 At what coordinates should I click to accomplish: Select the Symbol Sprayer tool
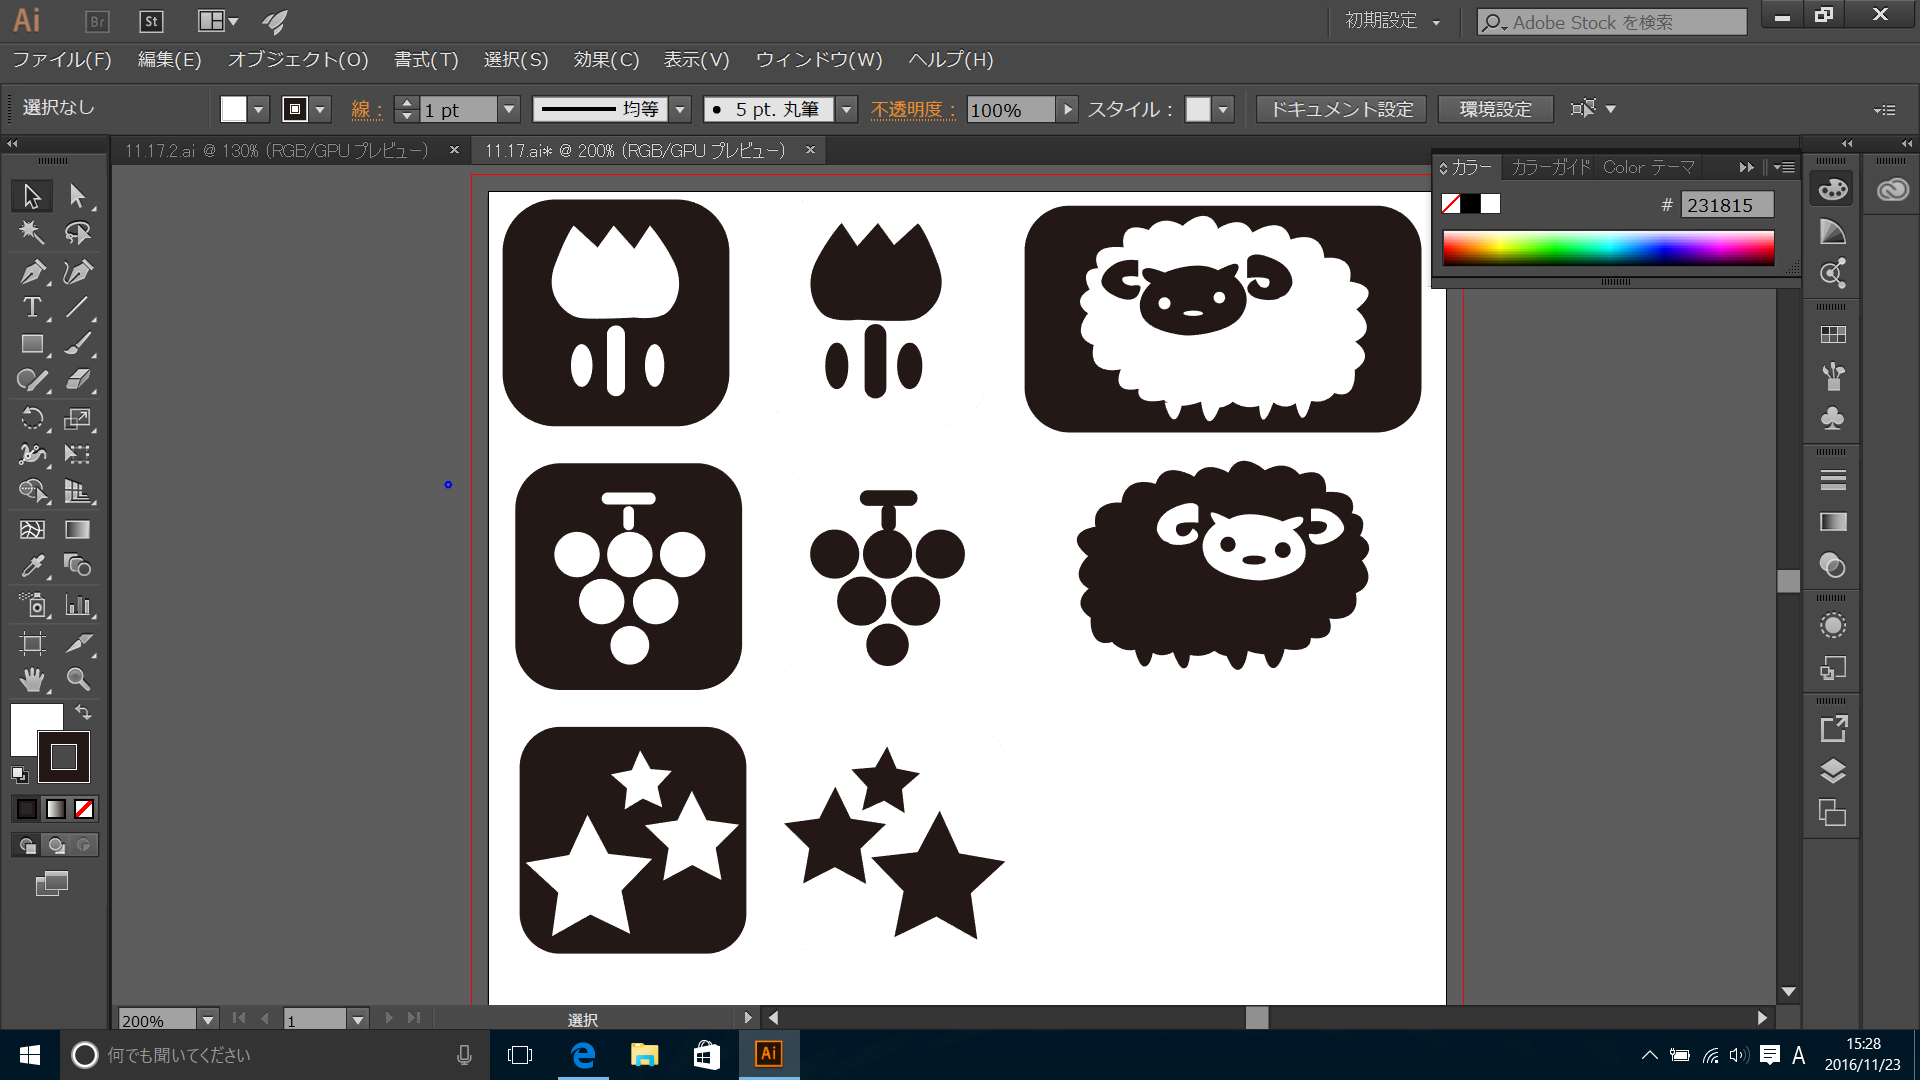click(32, 604)
